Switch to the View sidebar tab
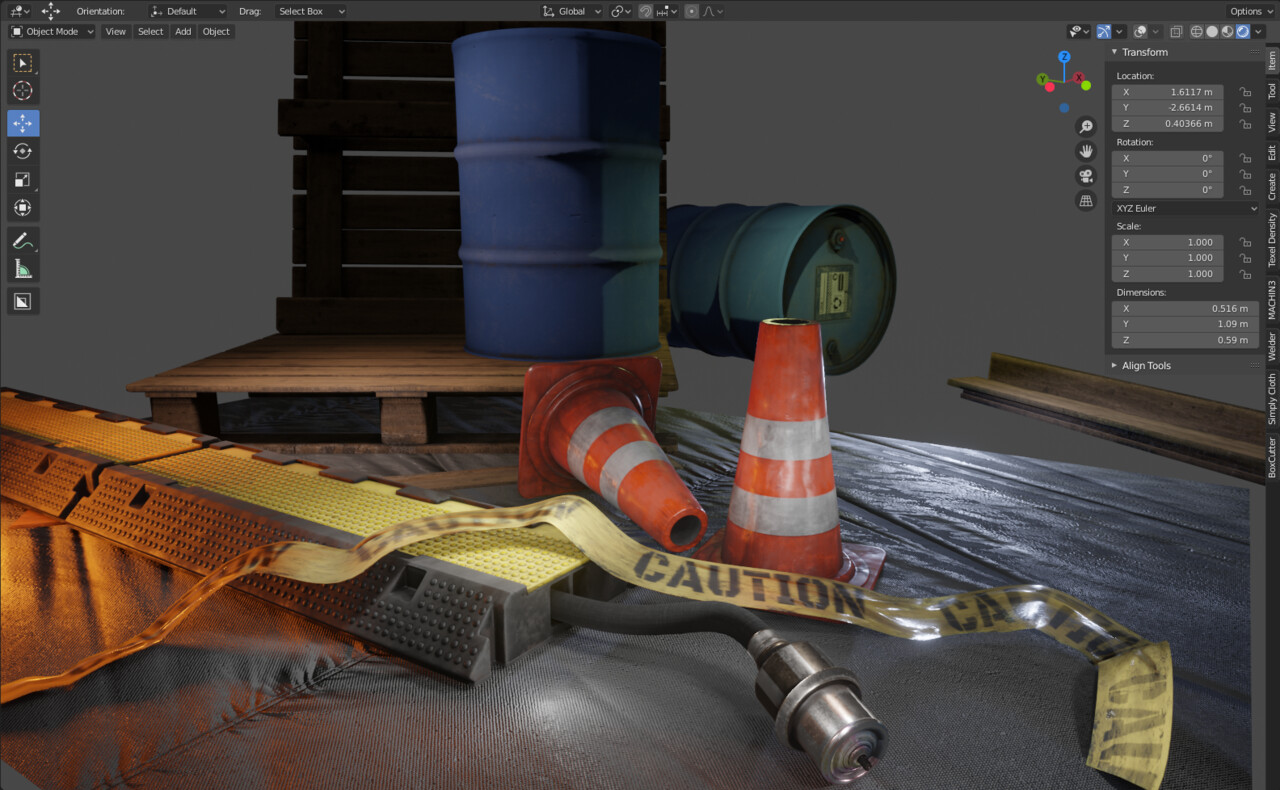This screenshot has height=790, width=1280. (1272, 122)
